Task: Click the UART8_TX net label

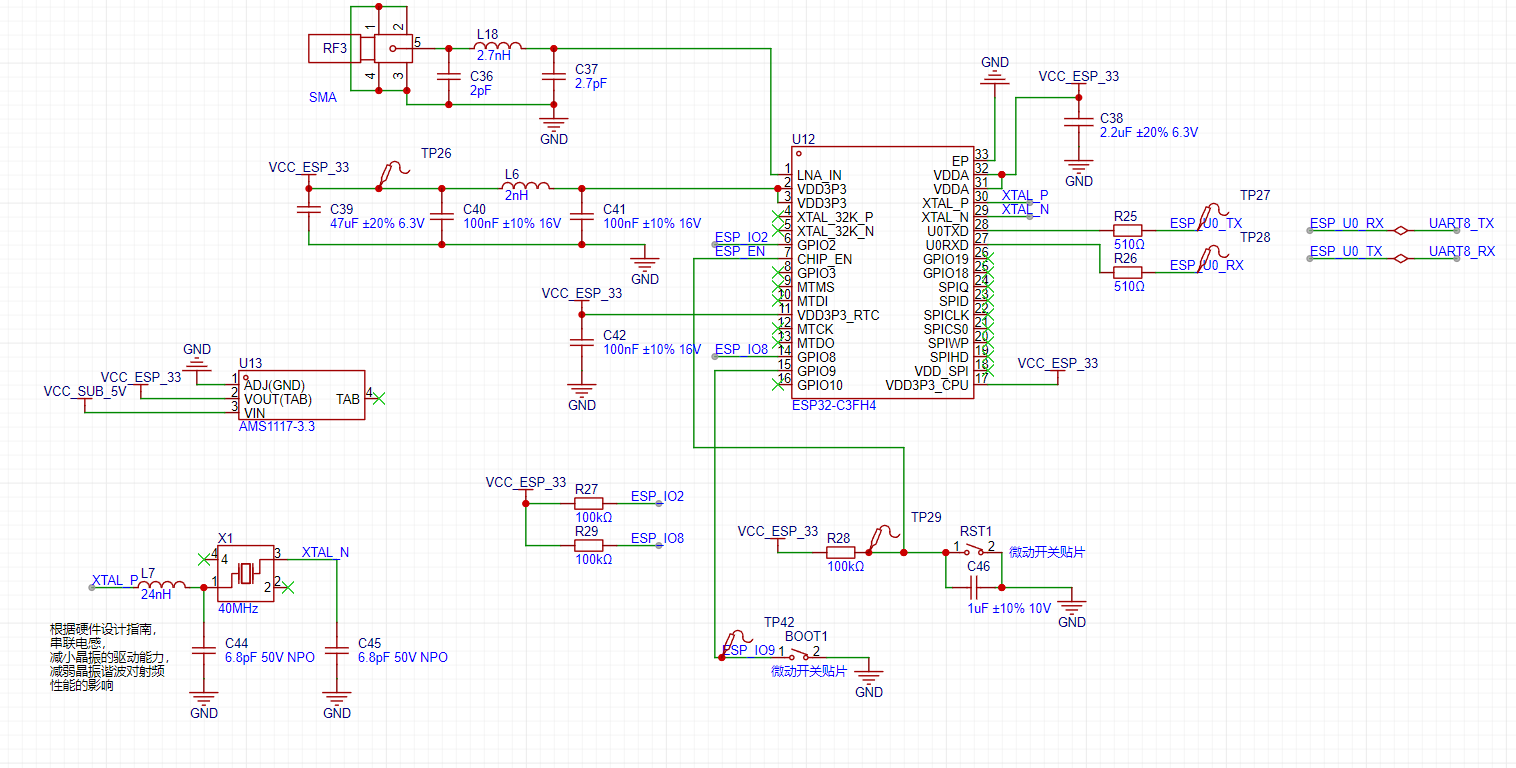Action: 1461,223
